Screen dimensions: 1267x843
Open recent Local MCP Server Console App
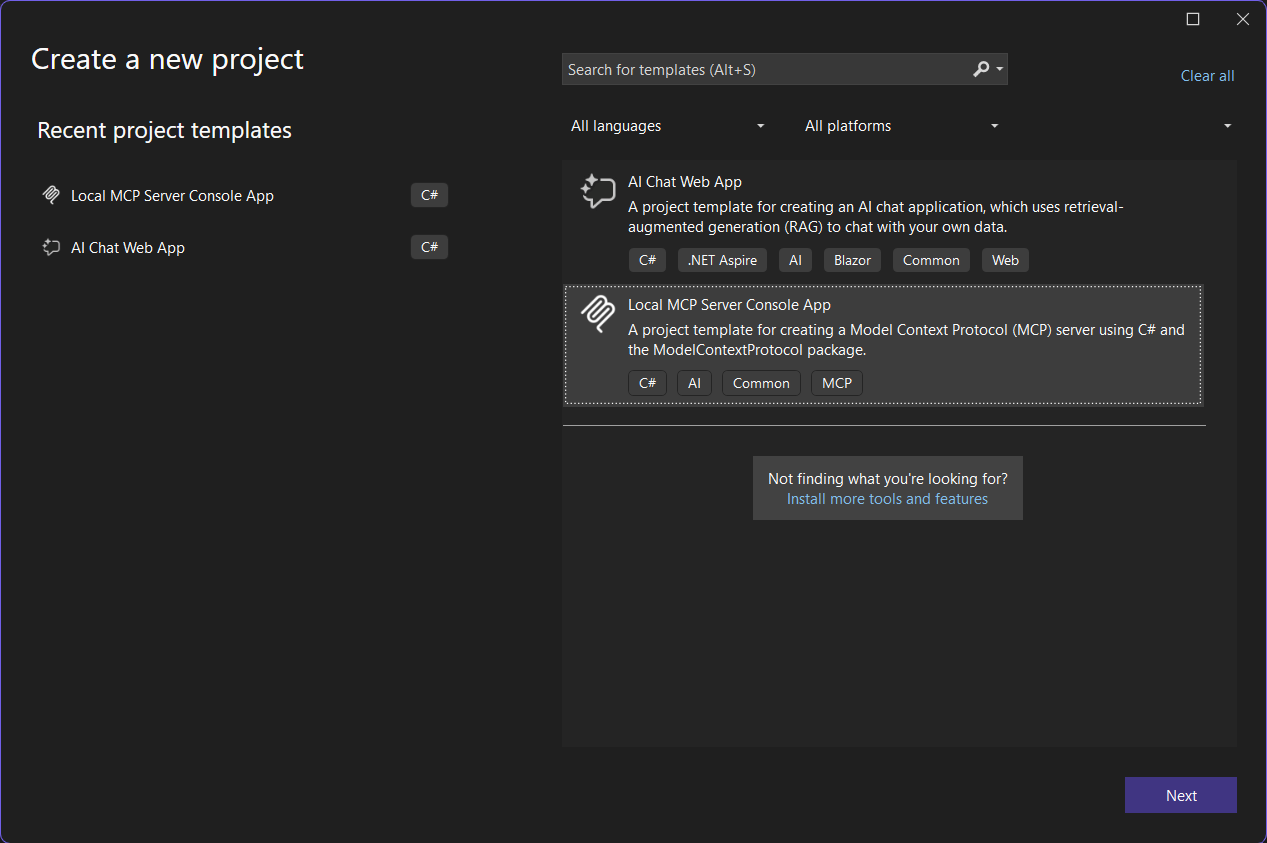[172, 196]
